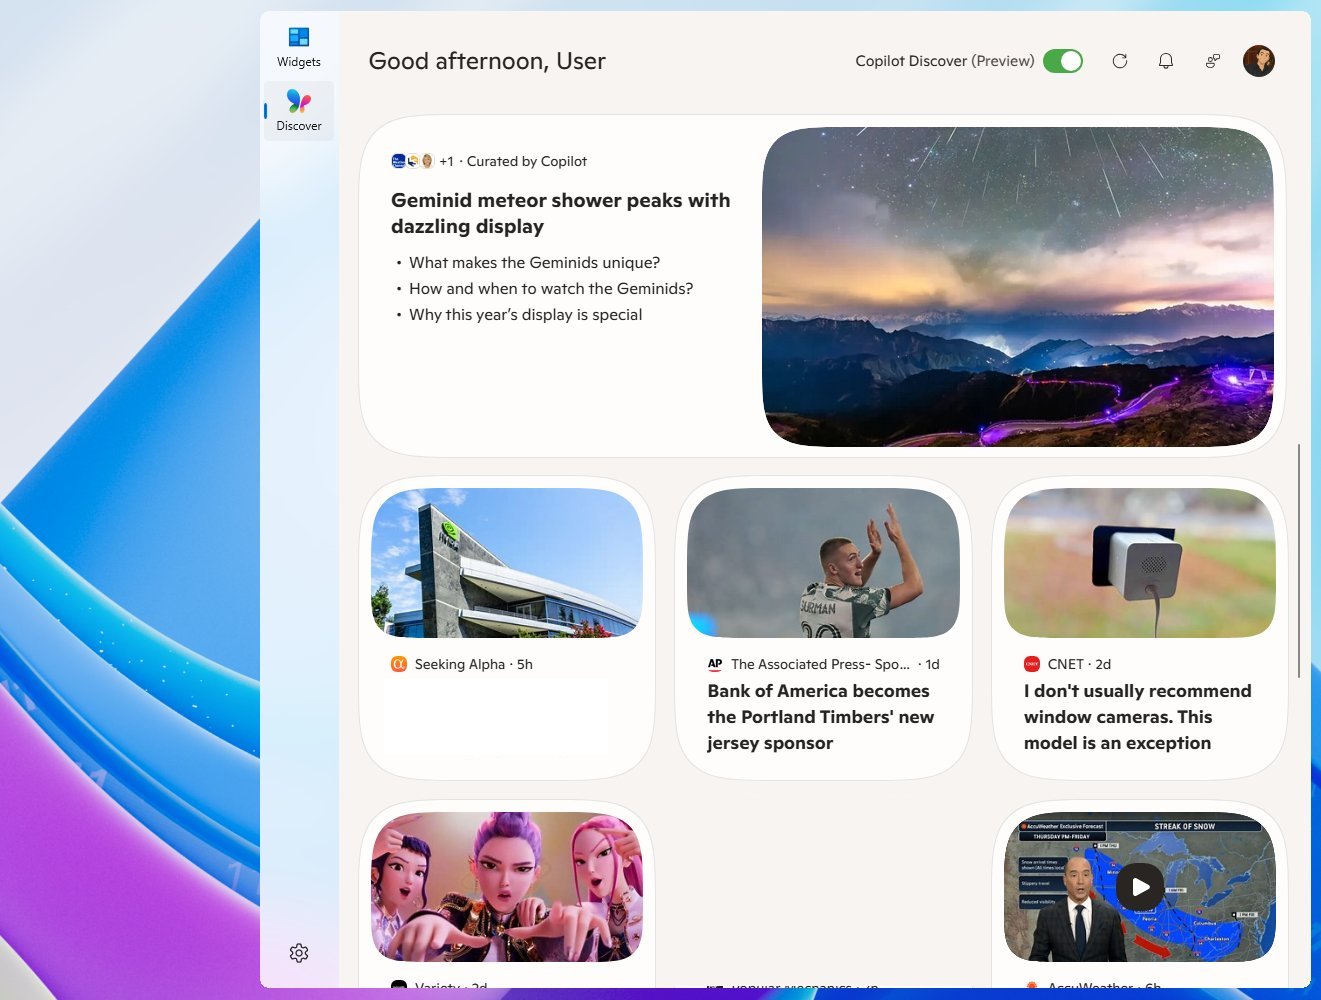This screenshot has height=1000, width=1321.
Task: Open notifications via the bell icon
Action: pyautogui.click(x=1166, y=61)
